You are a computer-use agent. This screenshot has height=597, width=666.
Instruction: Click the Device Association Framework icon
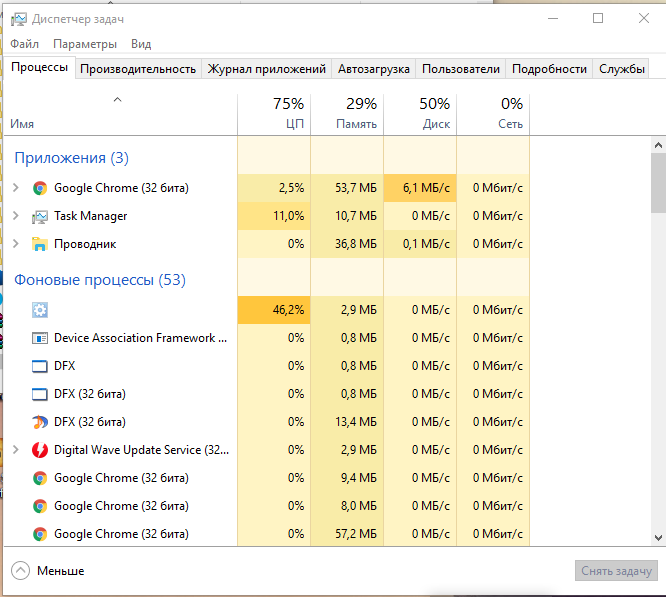click(40, 338)
